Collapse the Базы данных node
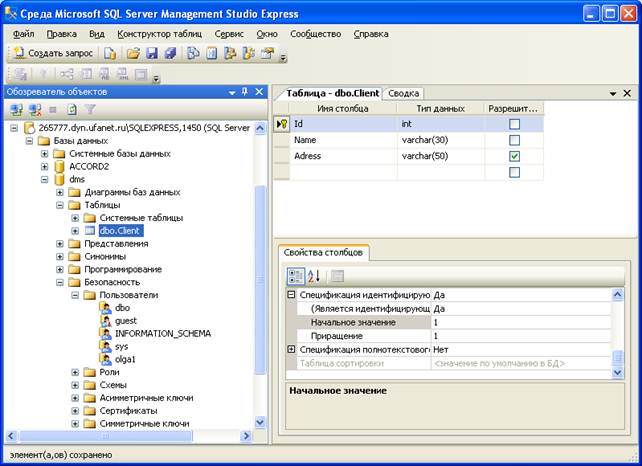 point(29,141)
